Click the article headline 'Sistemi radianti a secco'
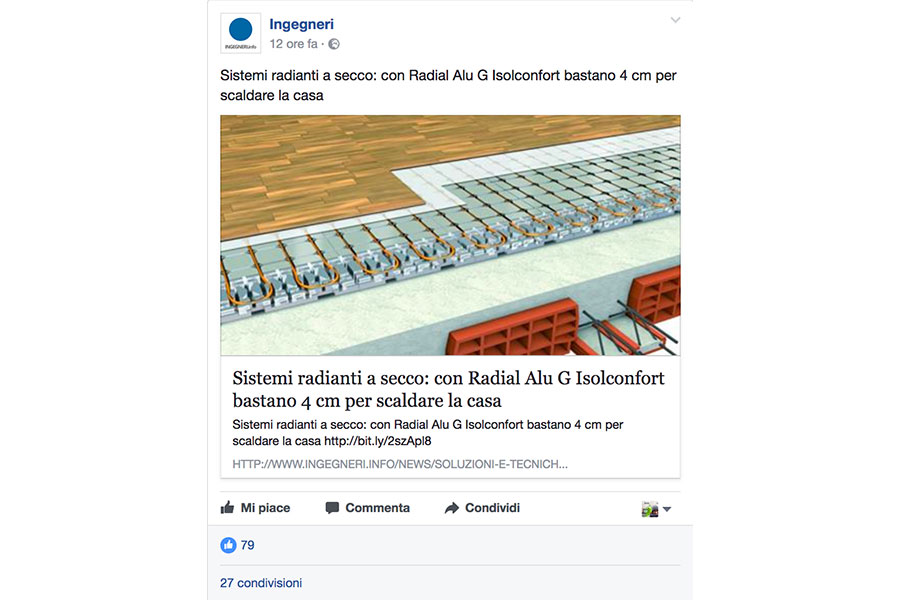The image size is (900, 600). pyautogui.click(x=448, y=389)
